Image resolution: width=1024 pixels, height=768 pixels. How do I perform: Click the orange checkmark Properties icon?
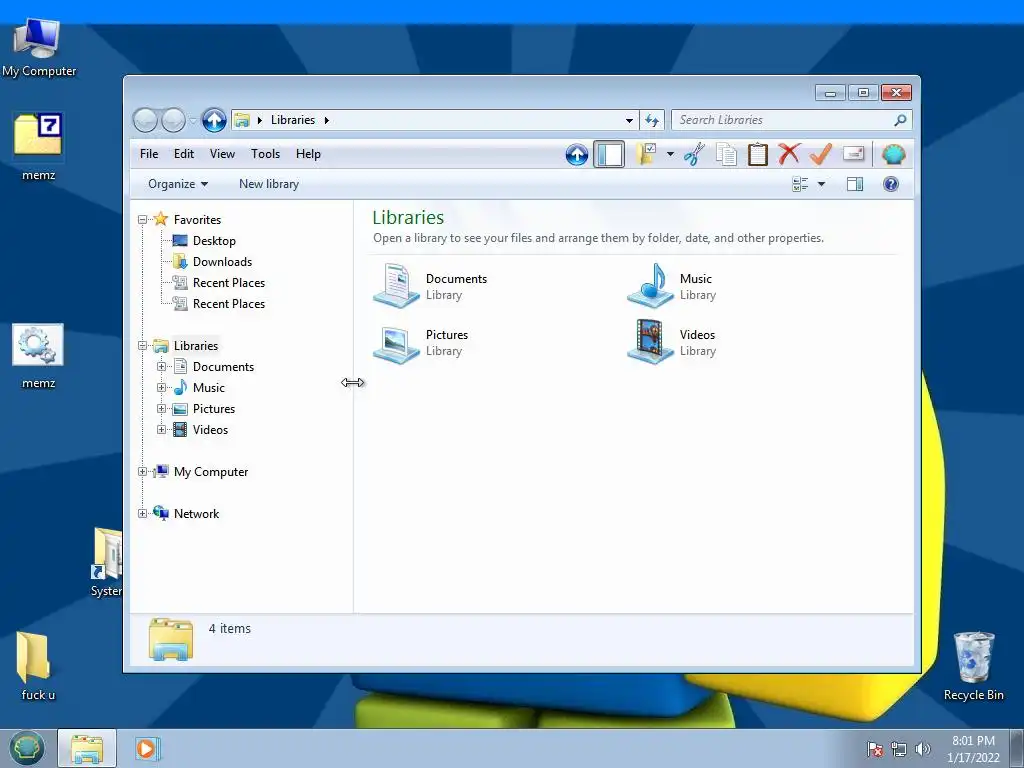[x=820, y=155]
